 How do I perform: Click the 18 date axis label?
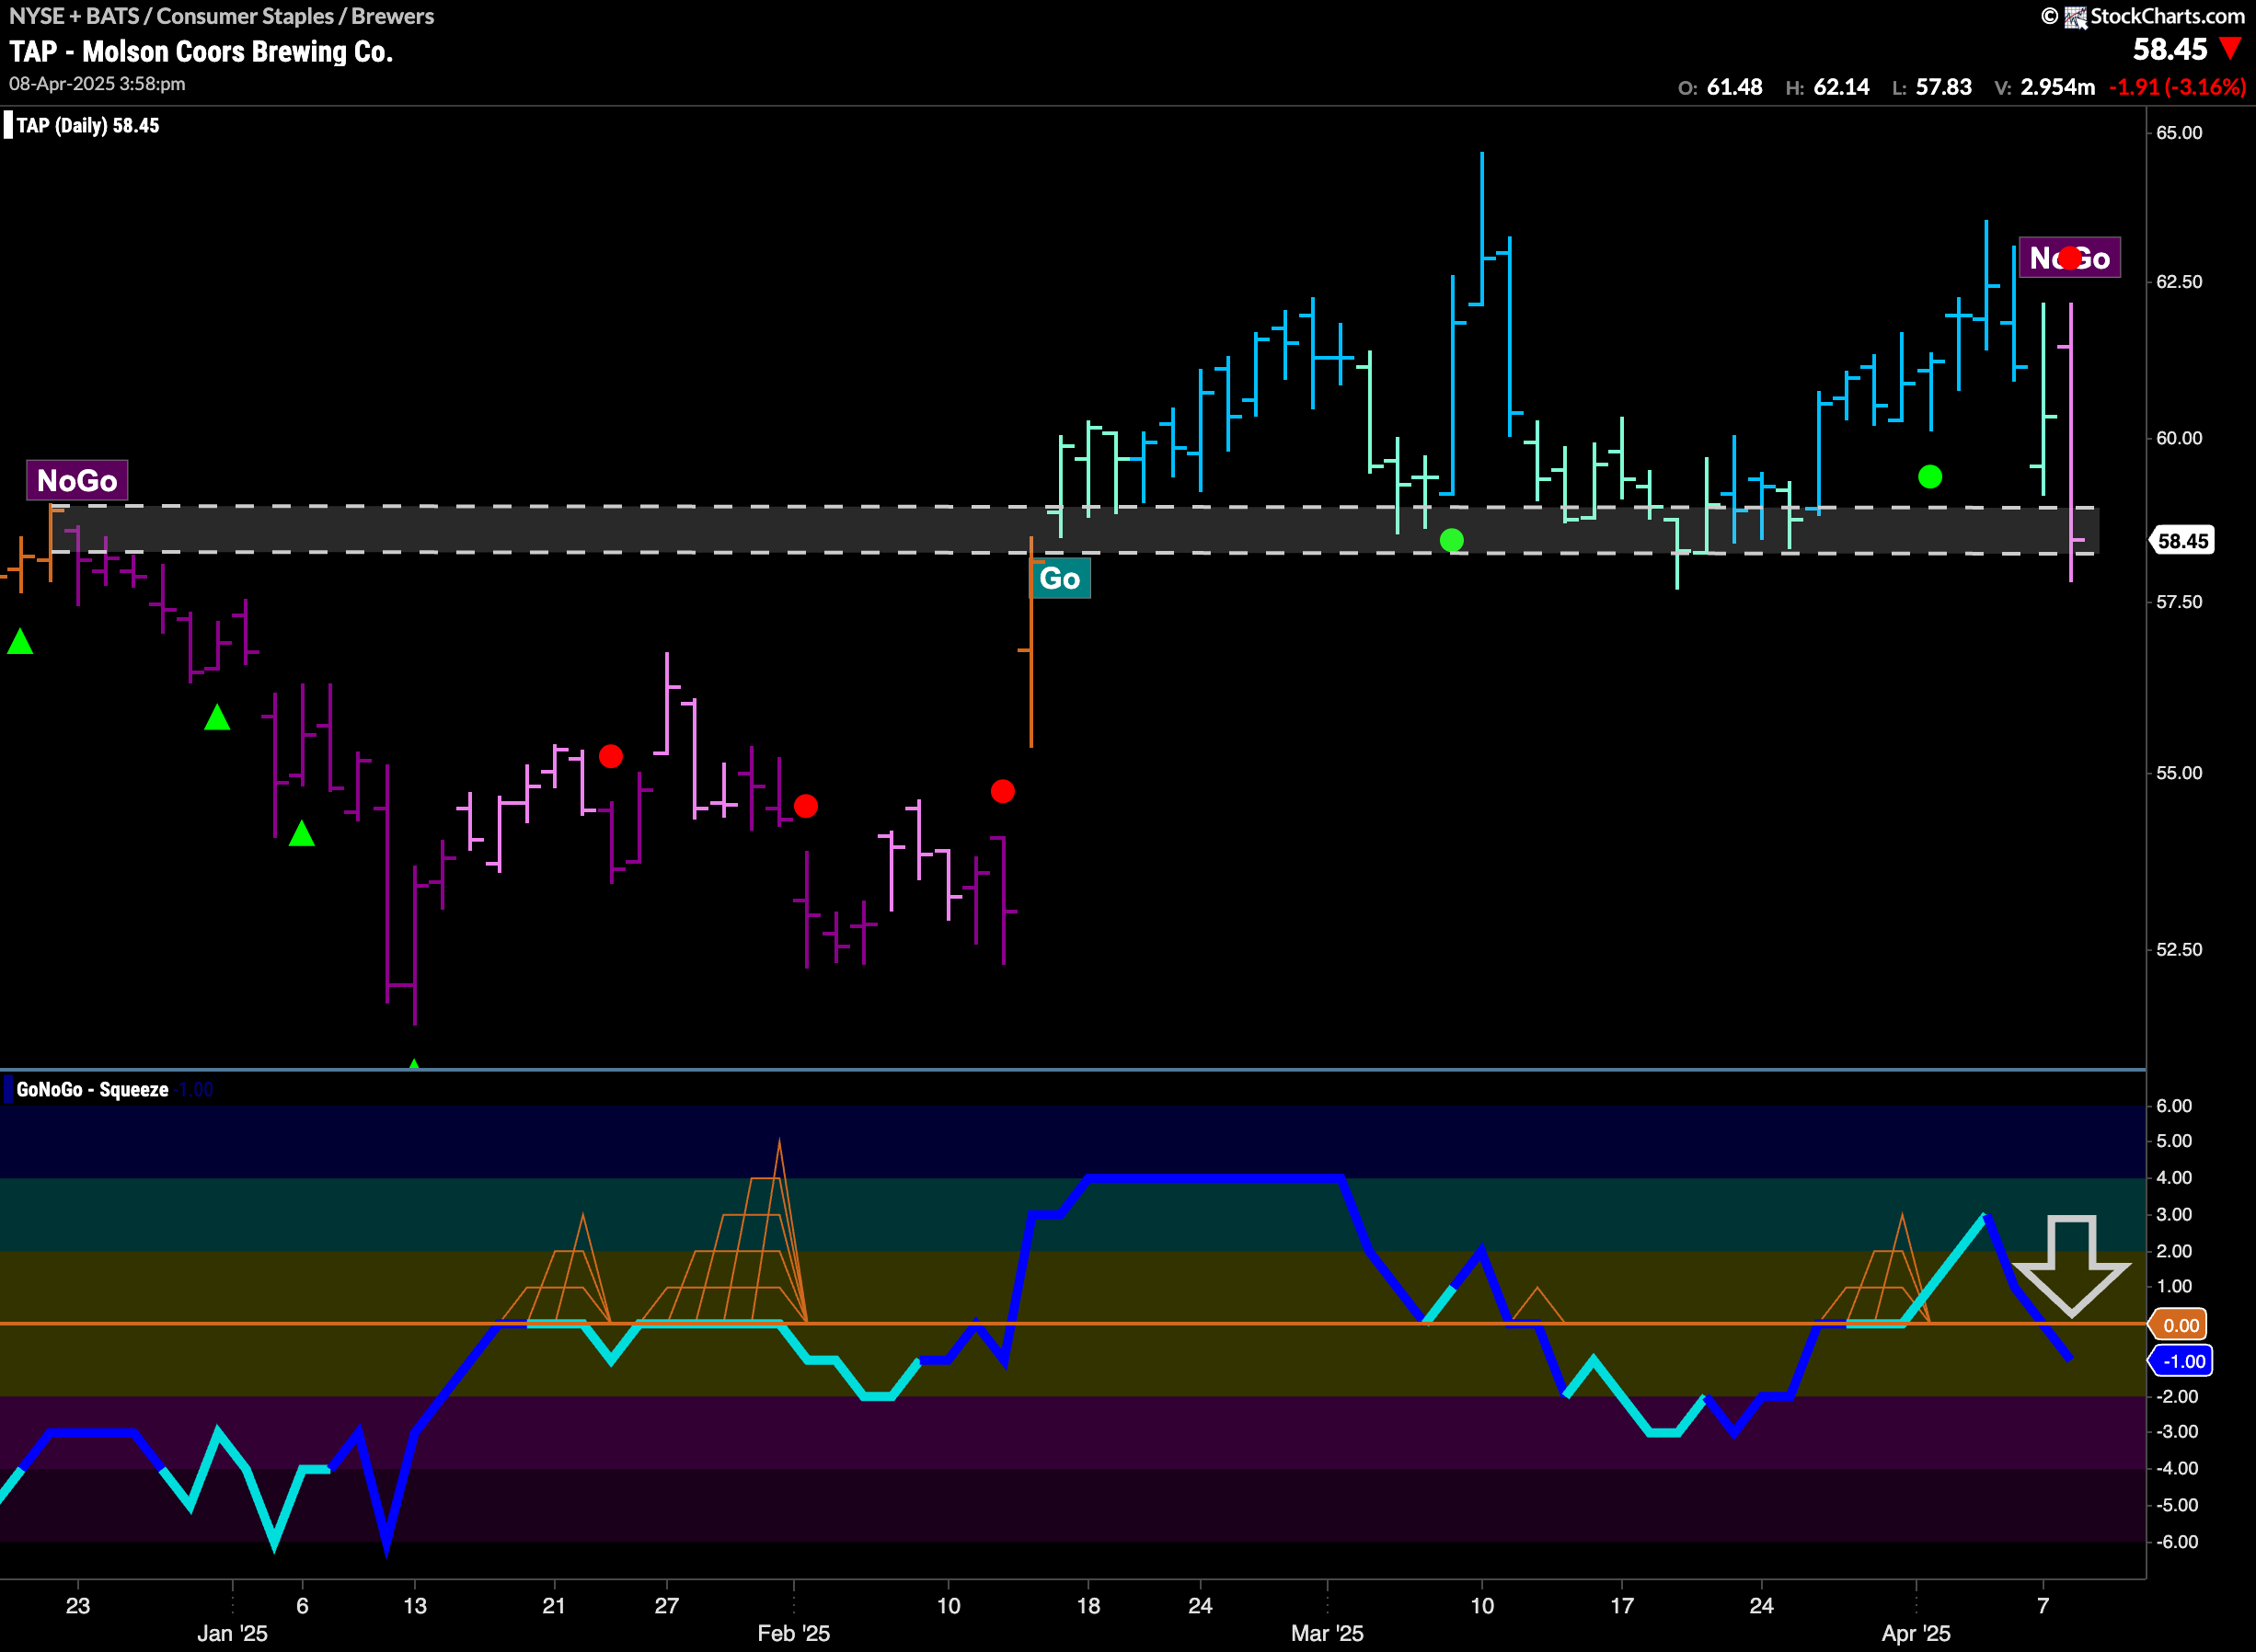(x=1088, y=1606)
